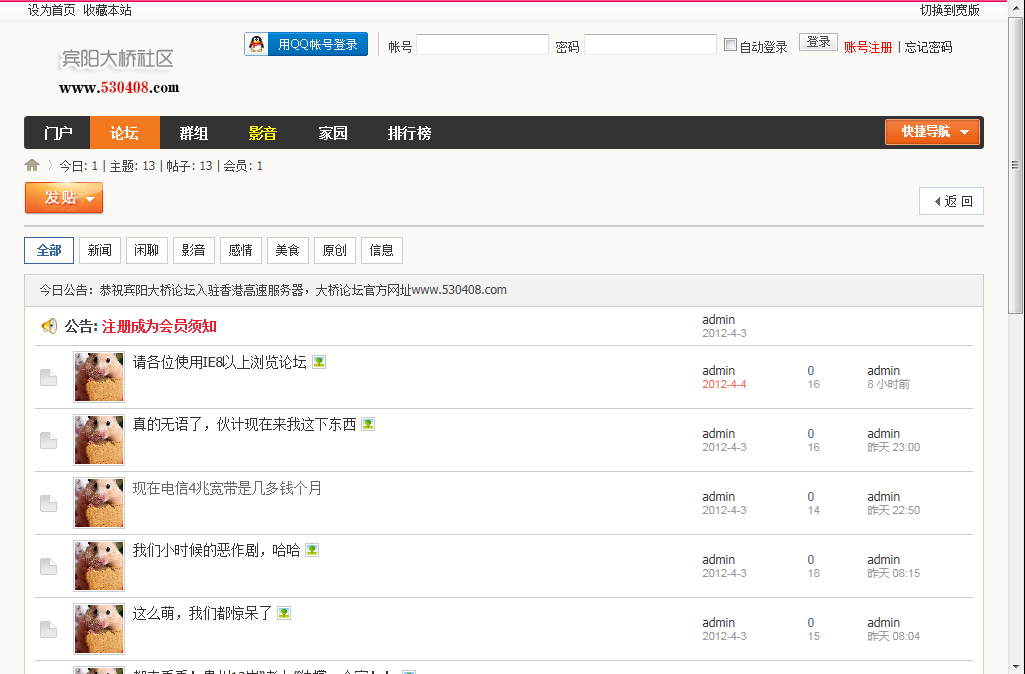The image size is (1025, 674).
Task: Click the 登录 button
Action: click(818, 42)
